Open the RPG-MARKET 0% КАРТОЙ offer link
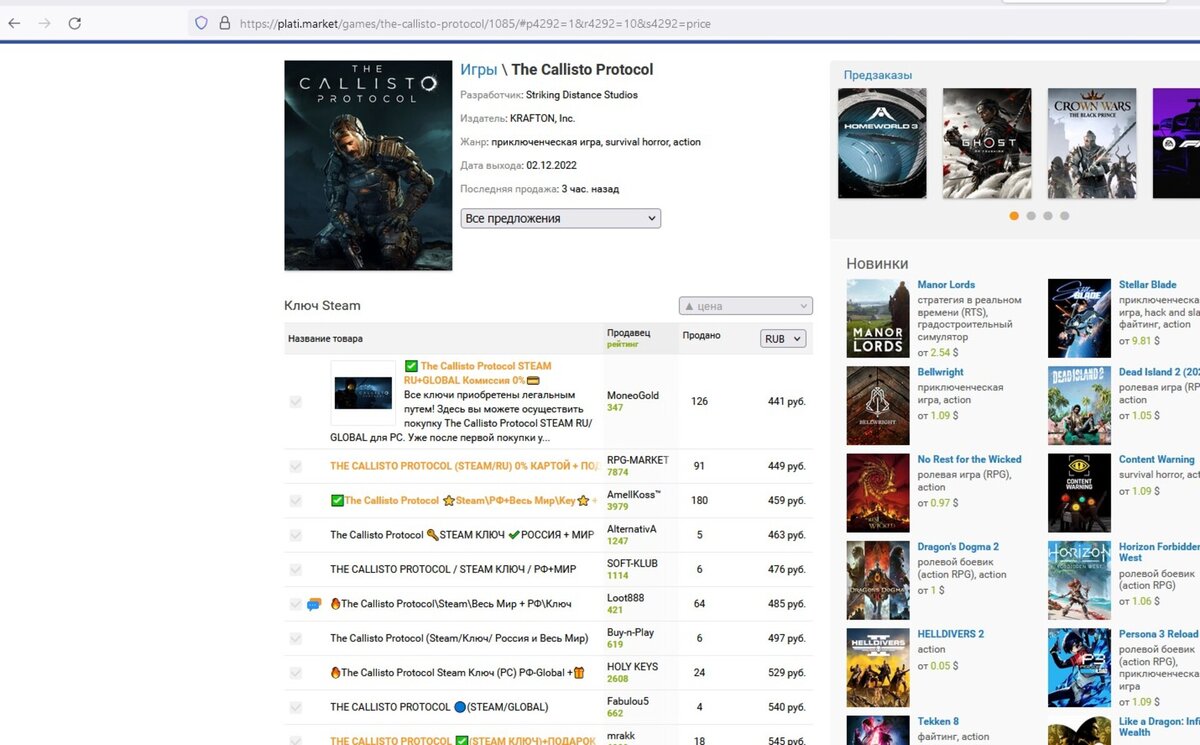 pyautogui.click(x=464, y=466)
